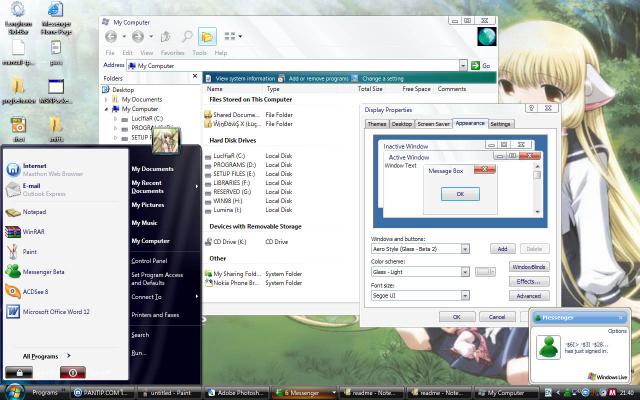
Task: Expand My Recent Documents submenu arrow
Action: (197, 187)
